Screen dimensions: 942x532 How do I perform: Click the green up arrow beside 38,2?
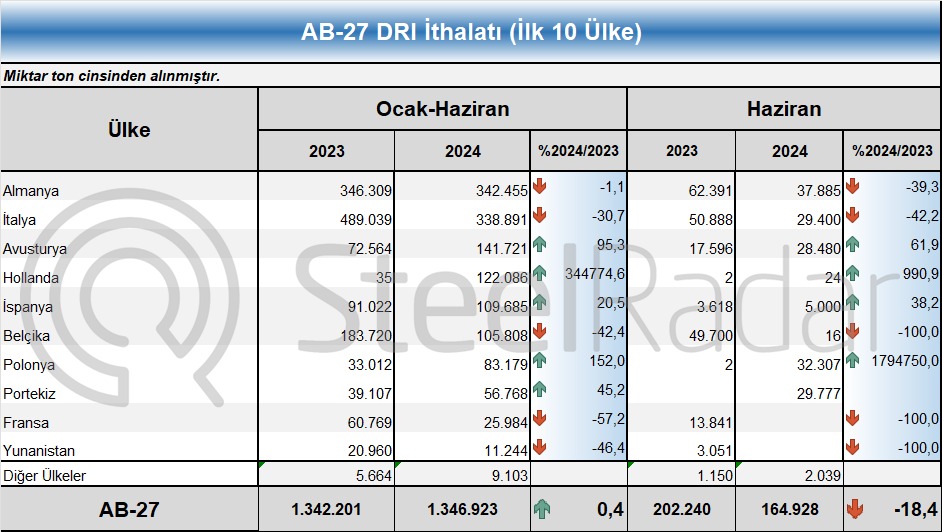coord(852,301)
